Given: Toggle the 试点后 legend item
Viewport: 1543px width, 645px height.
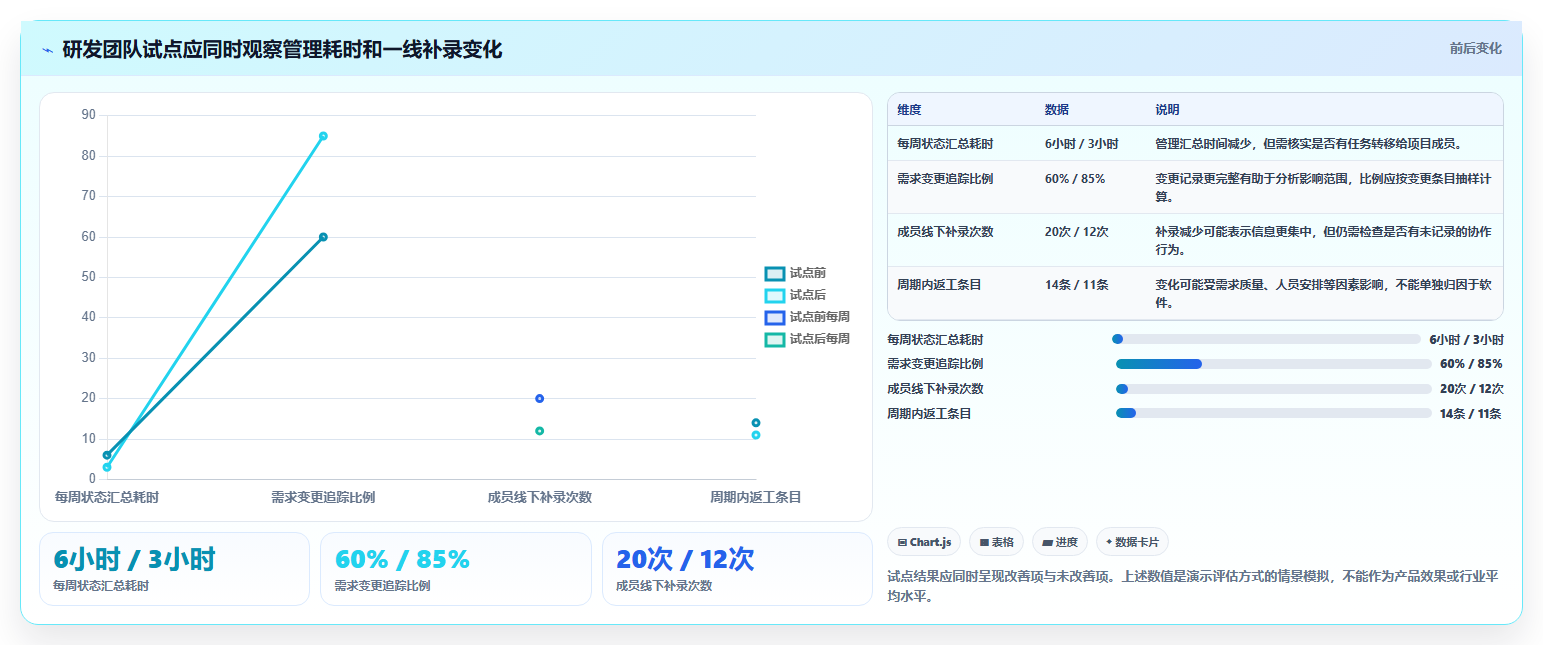Looking at the screenshot, I should point(796,295).
